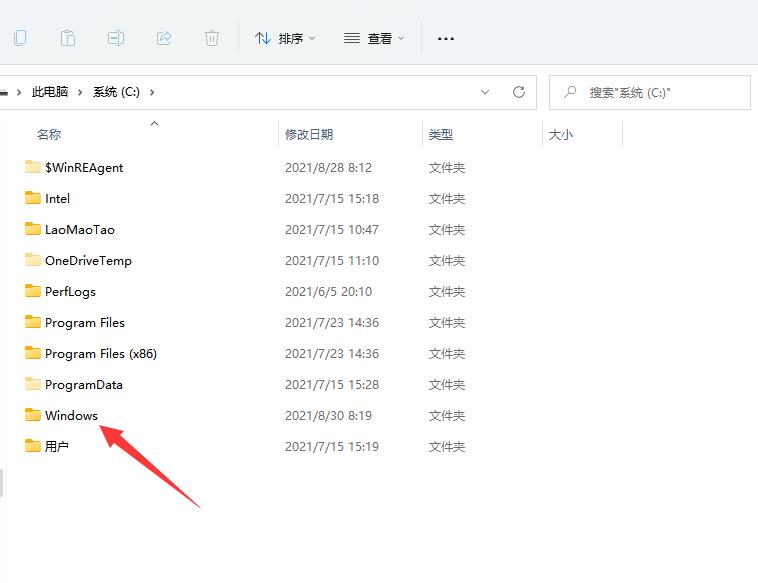Click date 2021/6/5 20:10 of PerfLogs
Screen dimensions: 758x583
coord(328,292)
